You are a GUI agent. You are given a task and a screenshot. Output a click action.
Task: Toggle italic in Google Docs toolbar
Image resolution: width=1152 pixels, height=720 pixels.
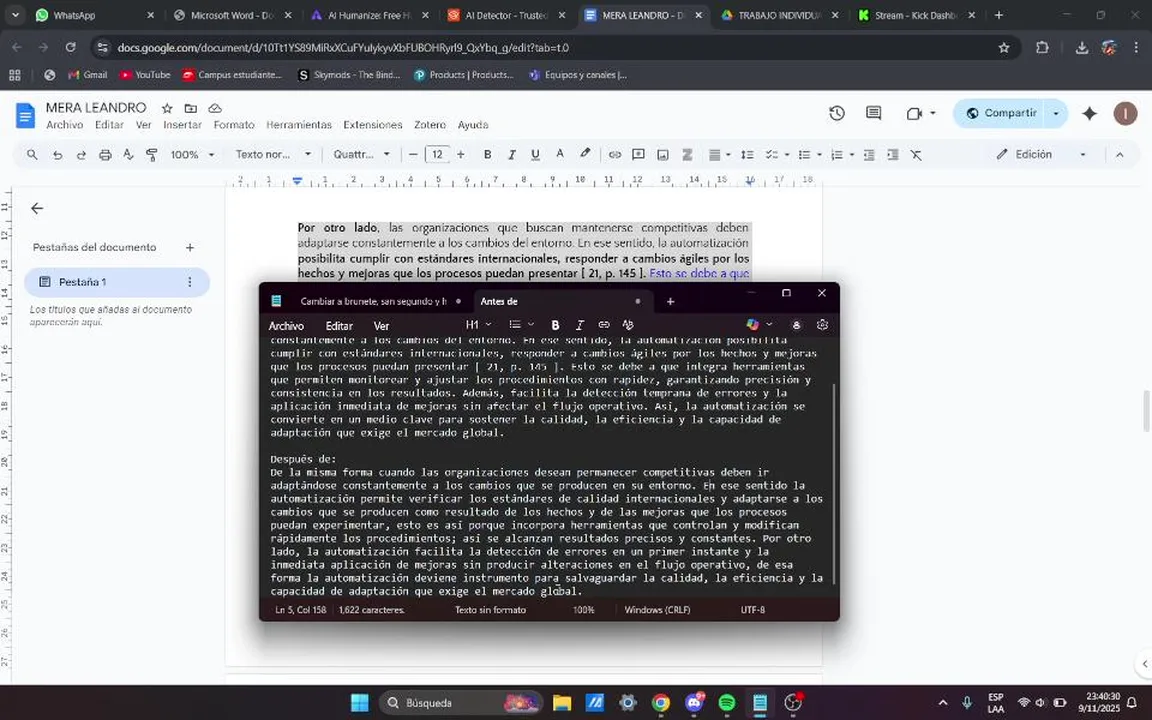click(x=511, y=155)
